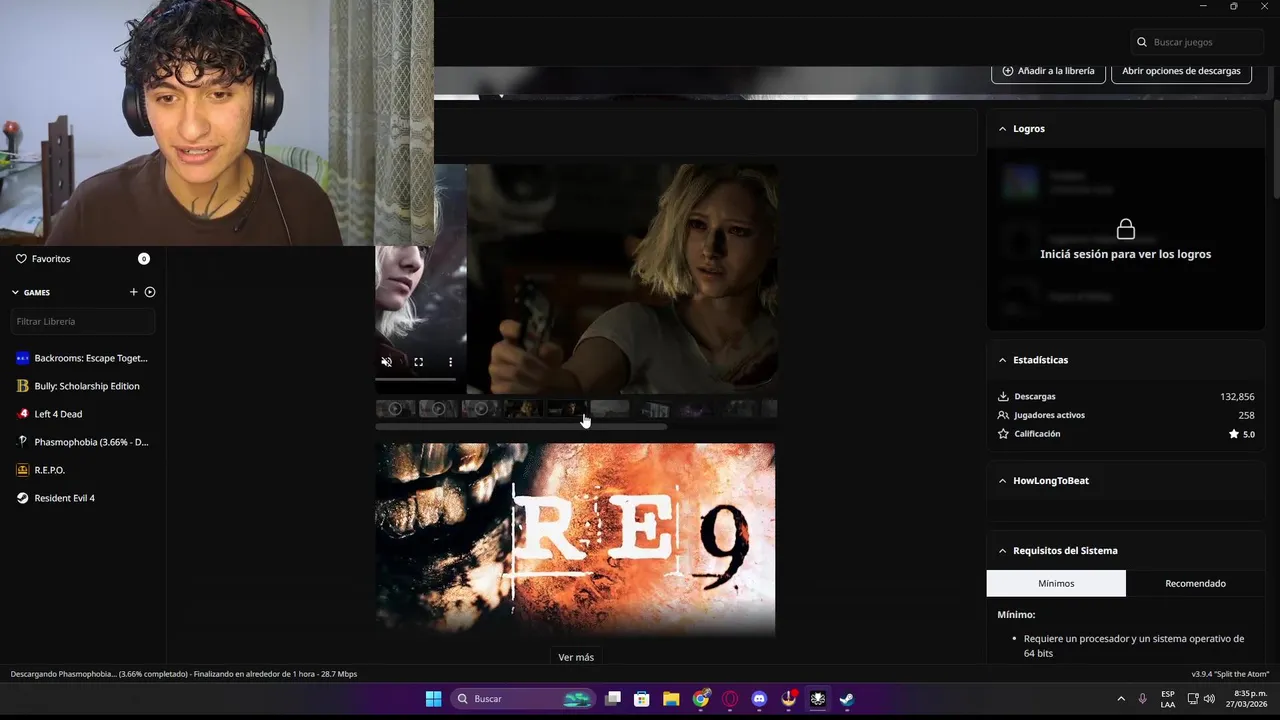Click the video progress bar
Screen dimensions: 1280x720
416,379
